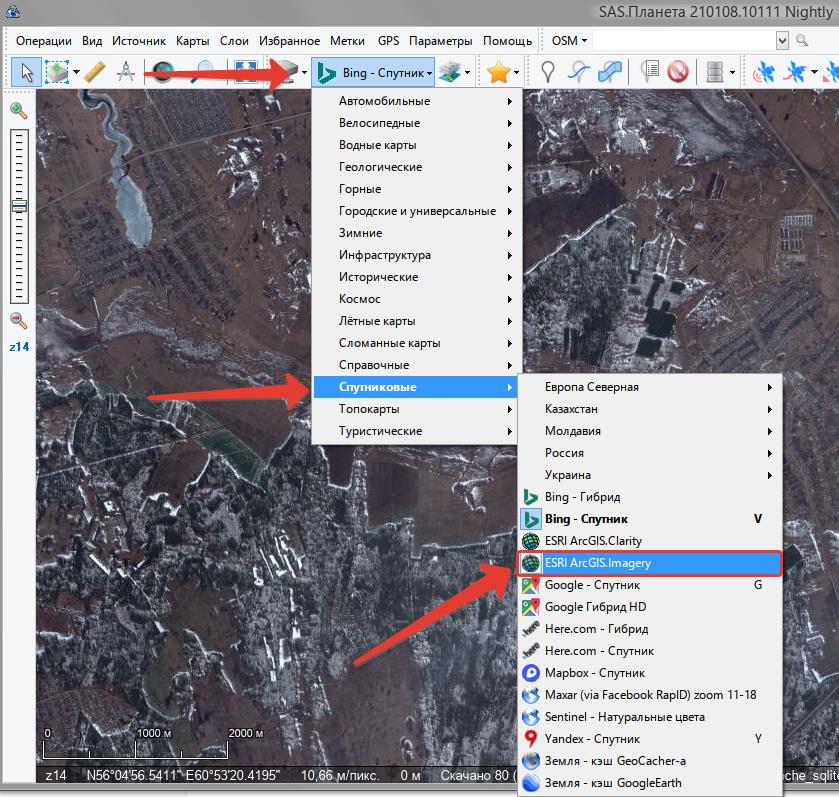Viewport: 839px width, 797px height.
Task: Select ESRI ArcGIS.Clarity map
Action: tap(650, 541)
